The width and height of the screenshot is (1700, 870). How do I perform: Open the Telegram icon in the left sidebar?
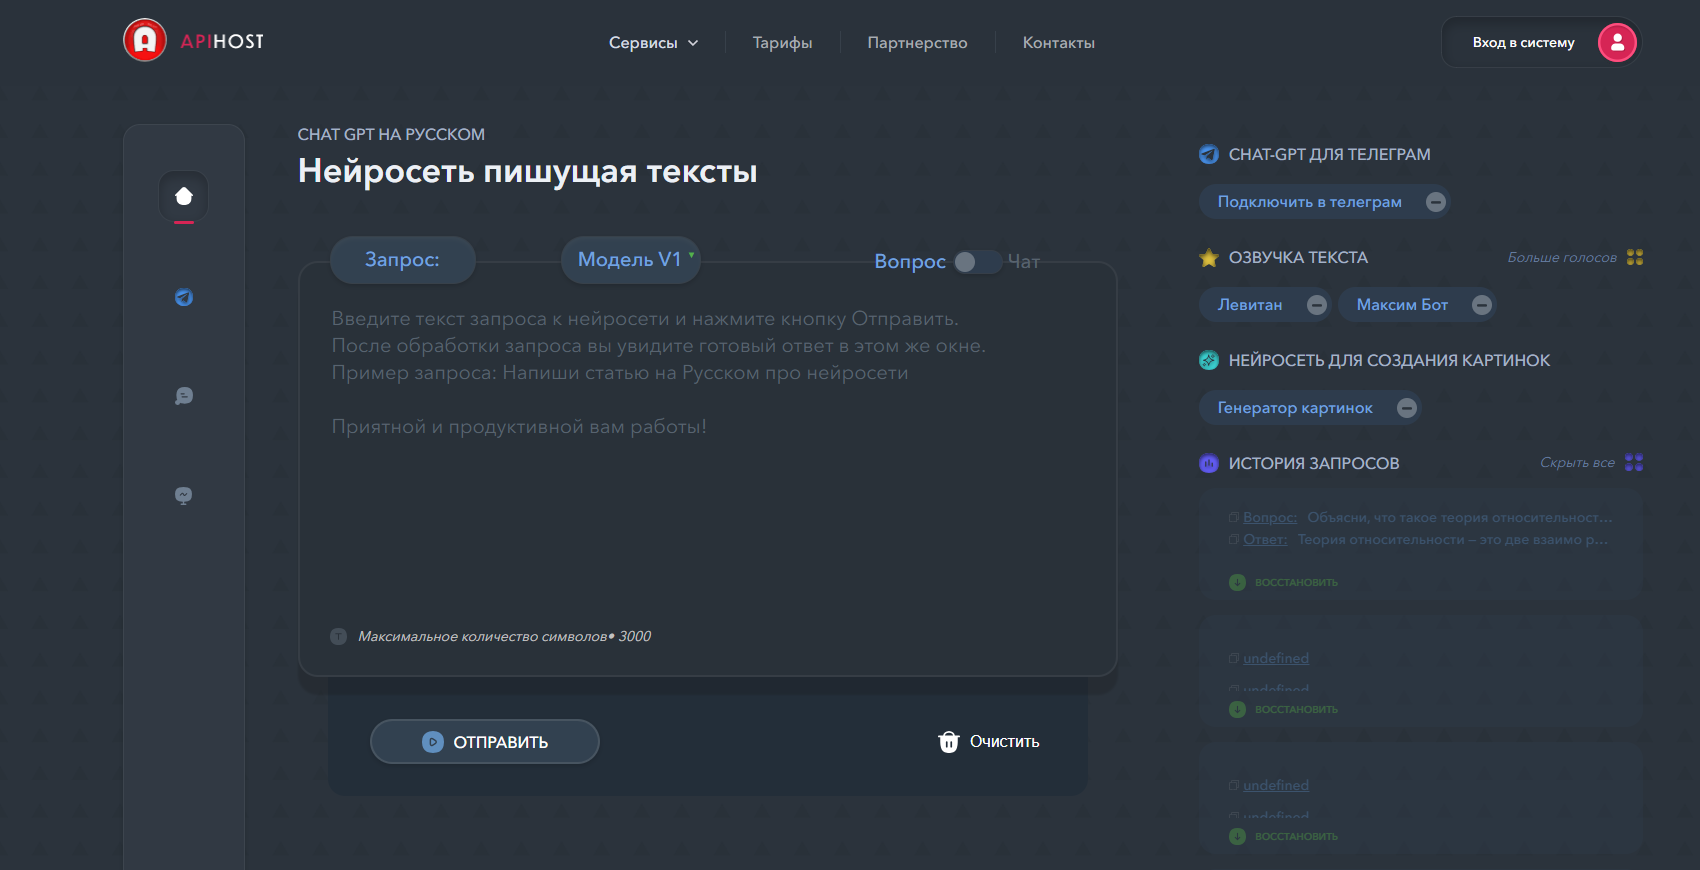(184, 297)
